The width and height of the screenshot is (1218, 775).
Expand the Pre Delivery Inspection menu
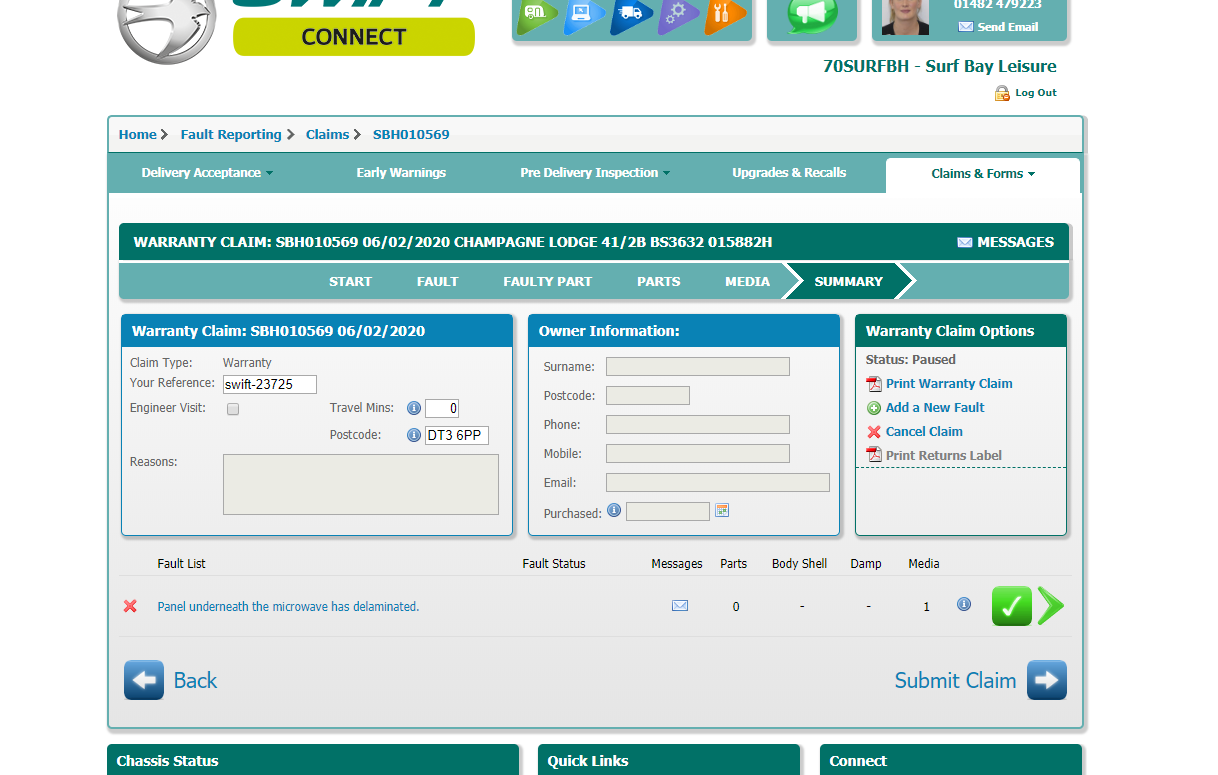click(595, 173)
